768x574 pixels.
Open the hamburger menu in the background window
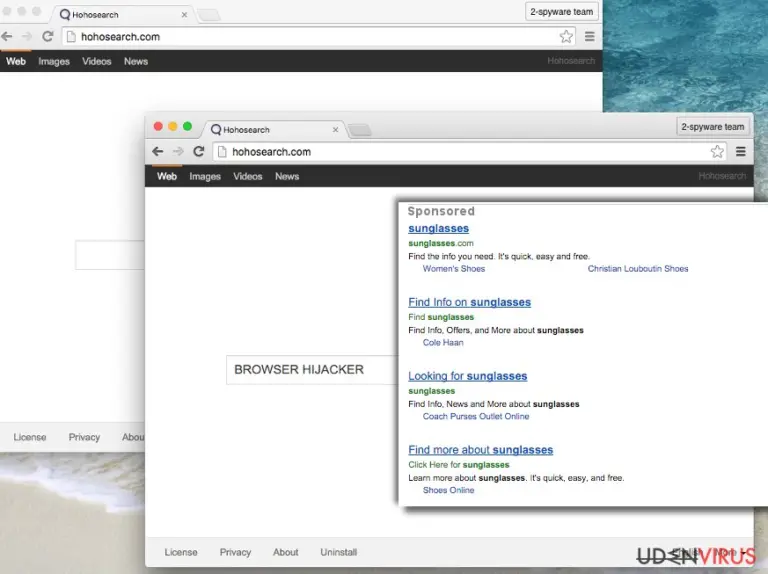point(590,36)
